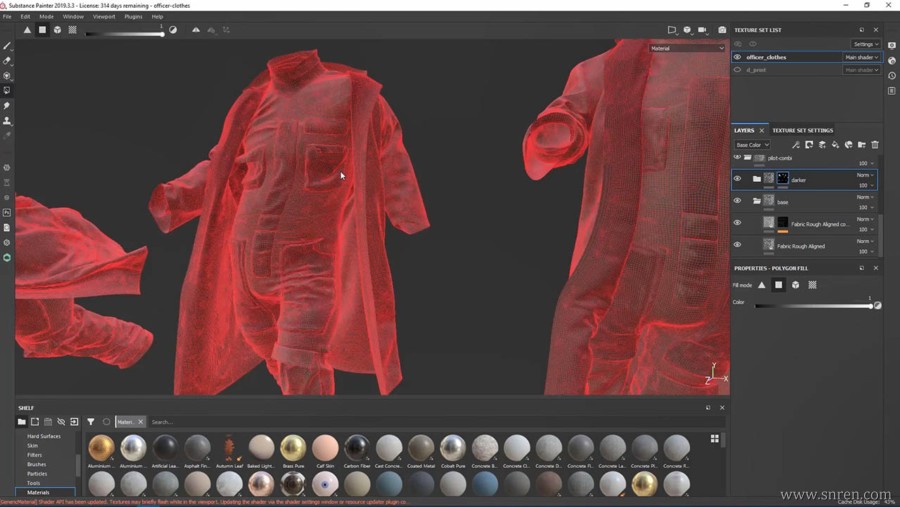900x507 pixels.
Task: Close the Texture Set List panel
Action: (876, 30)
